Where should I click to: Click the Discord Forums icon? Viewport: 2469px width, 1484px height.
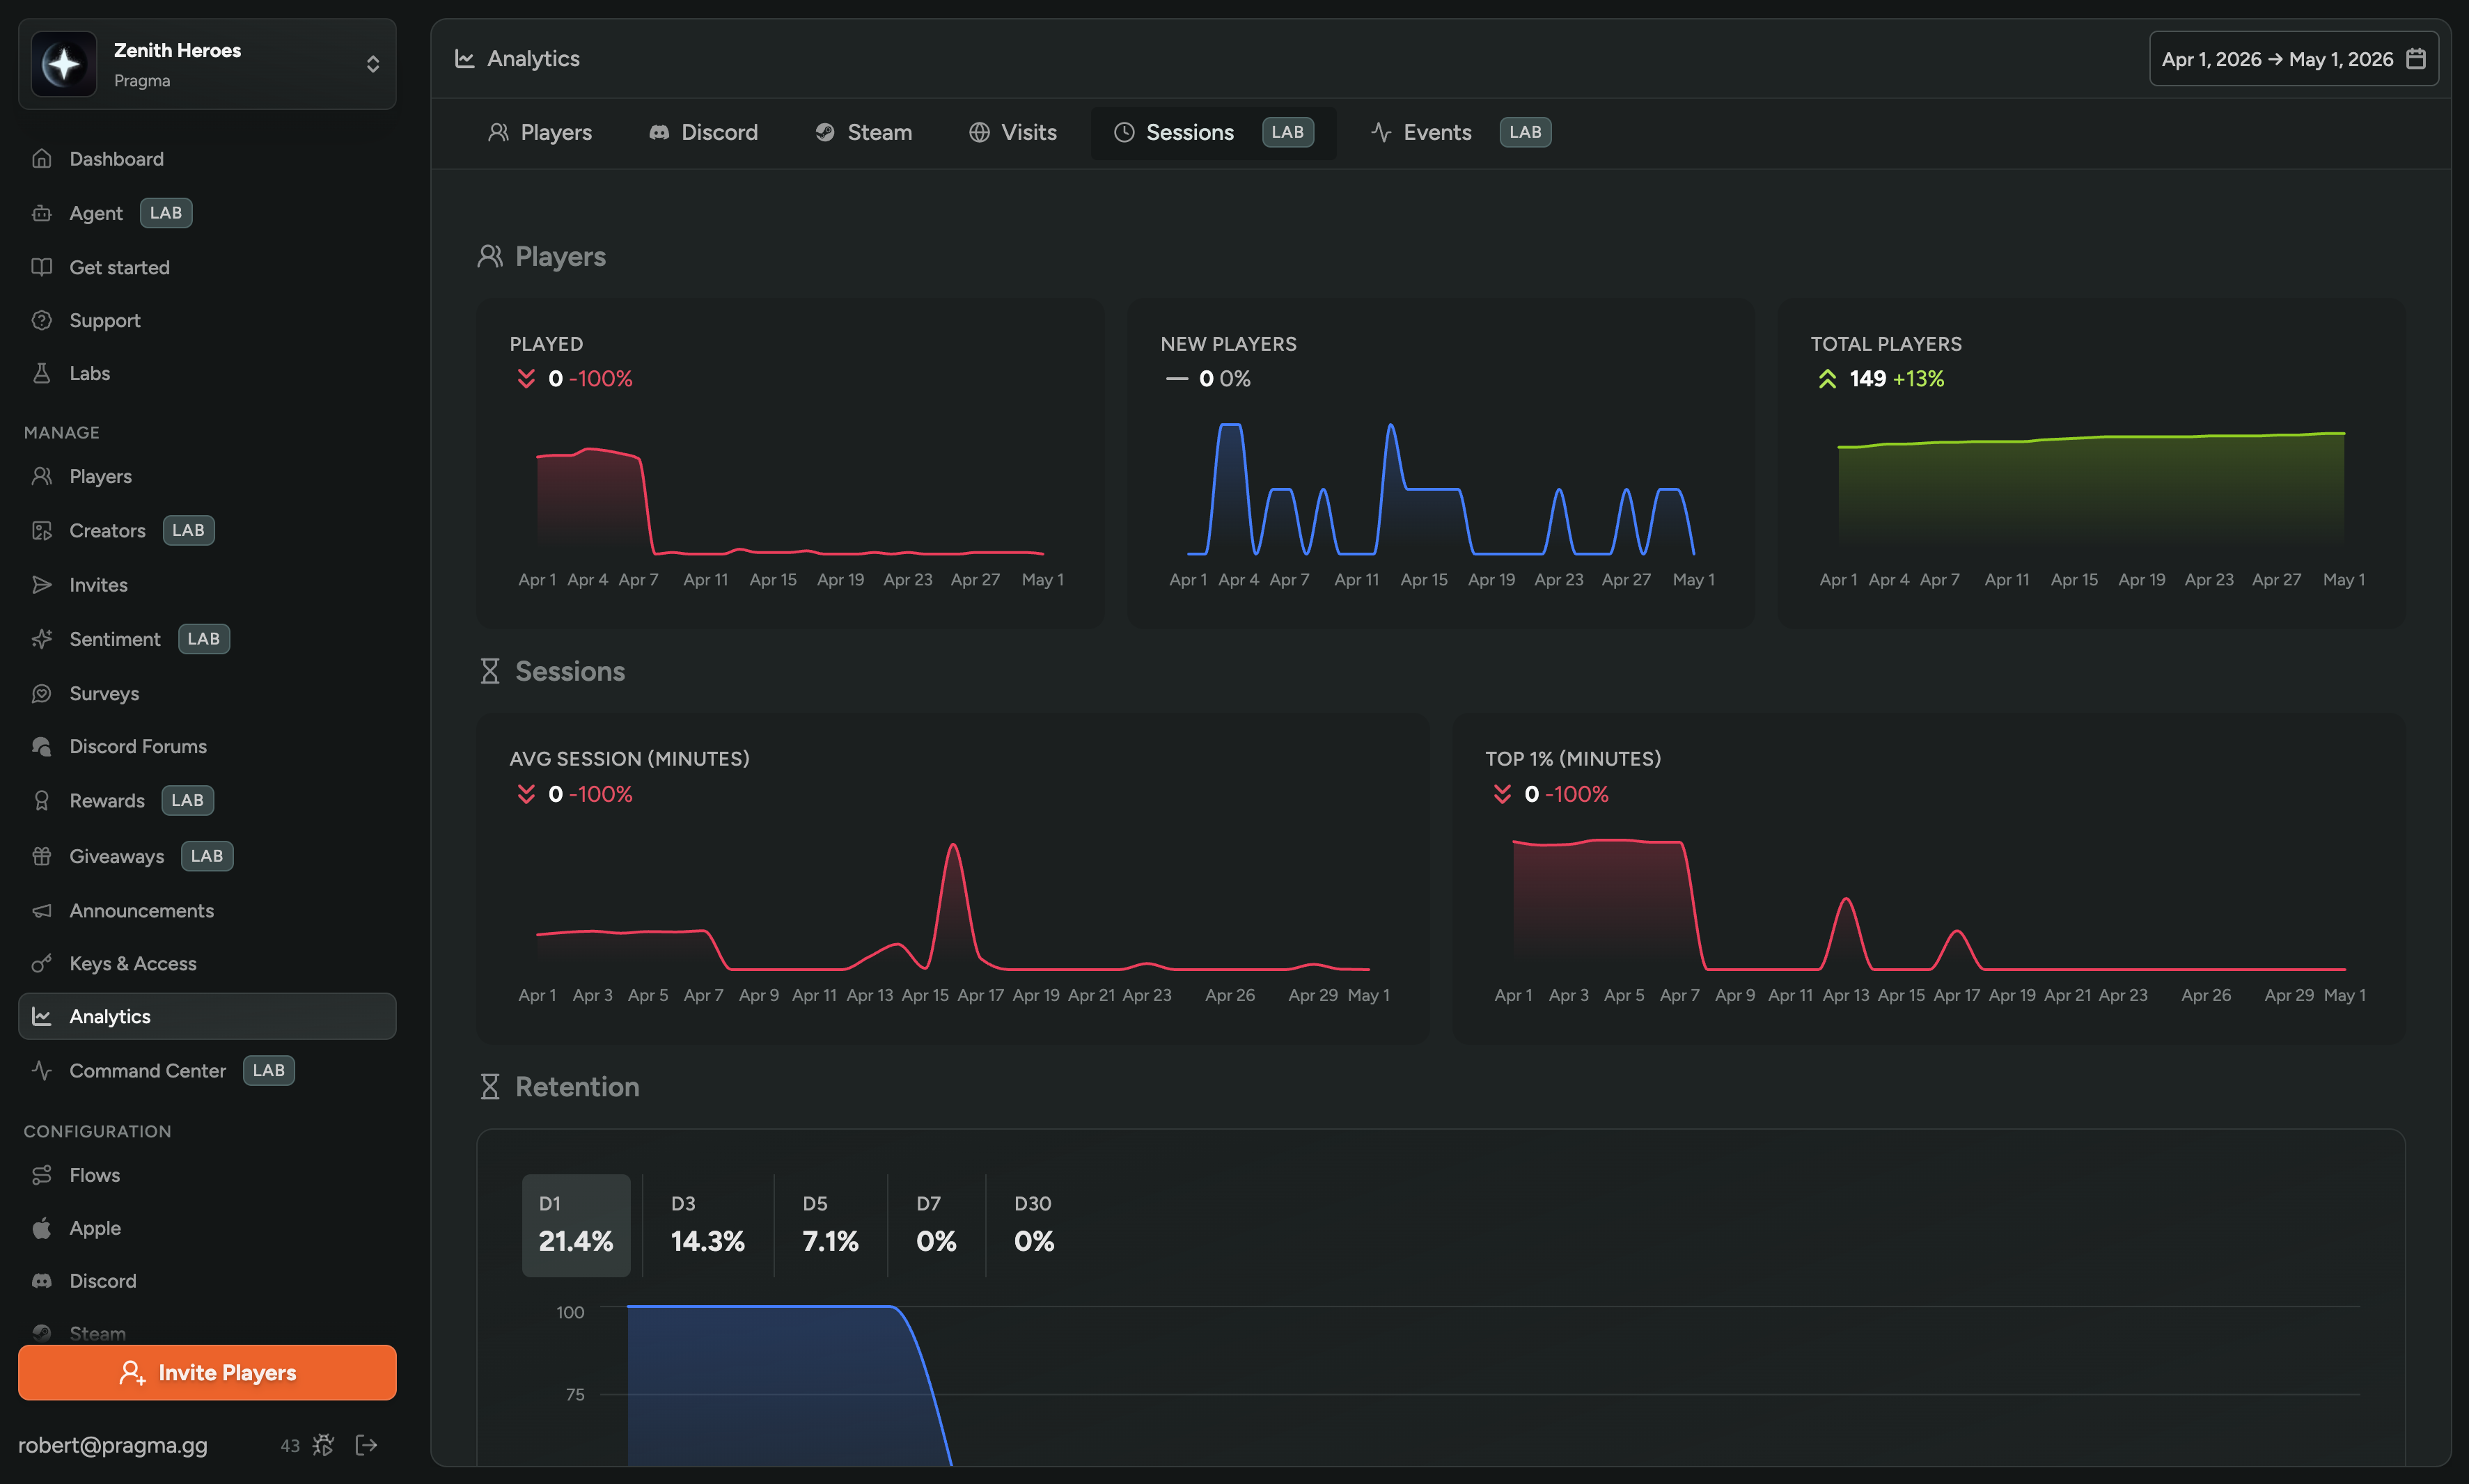42,746
